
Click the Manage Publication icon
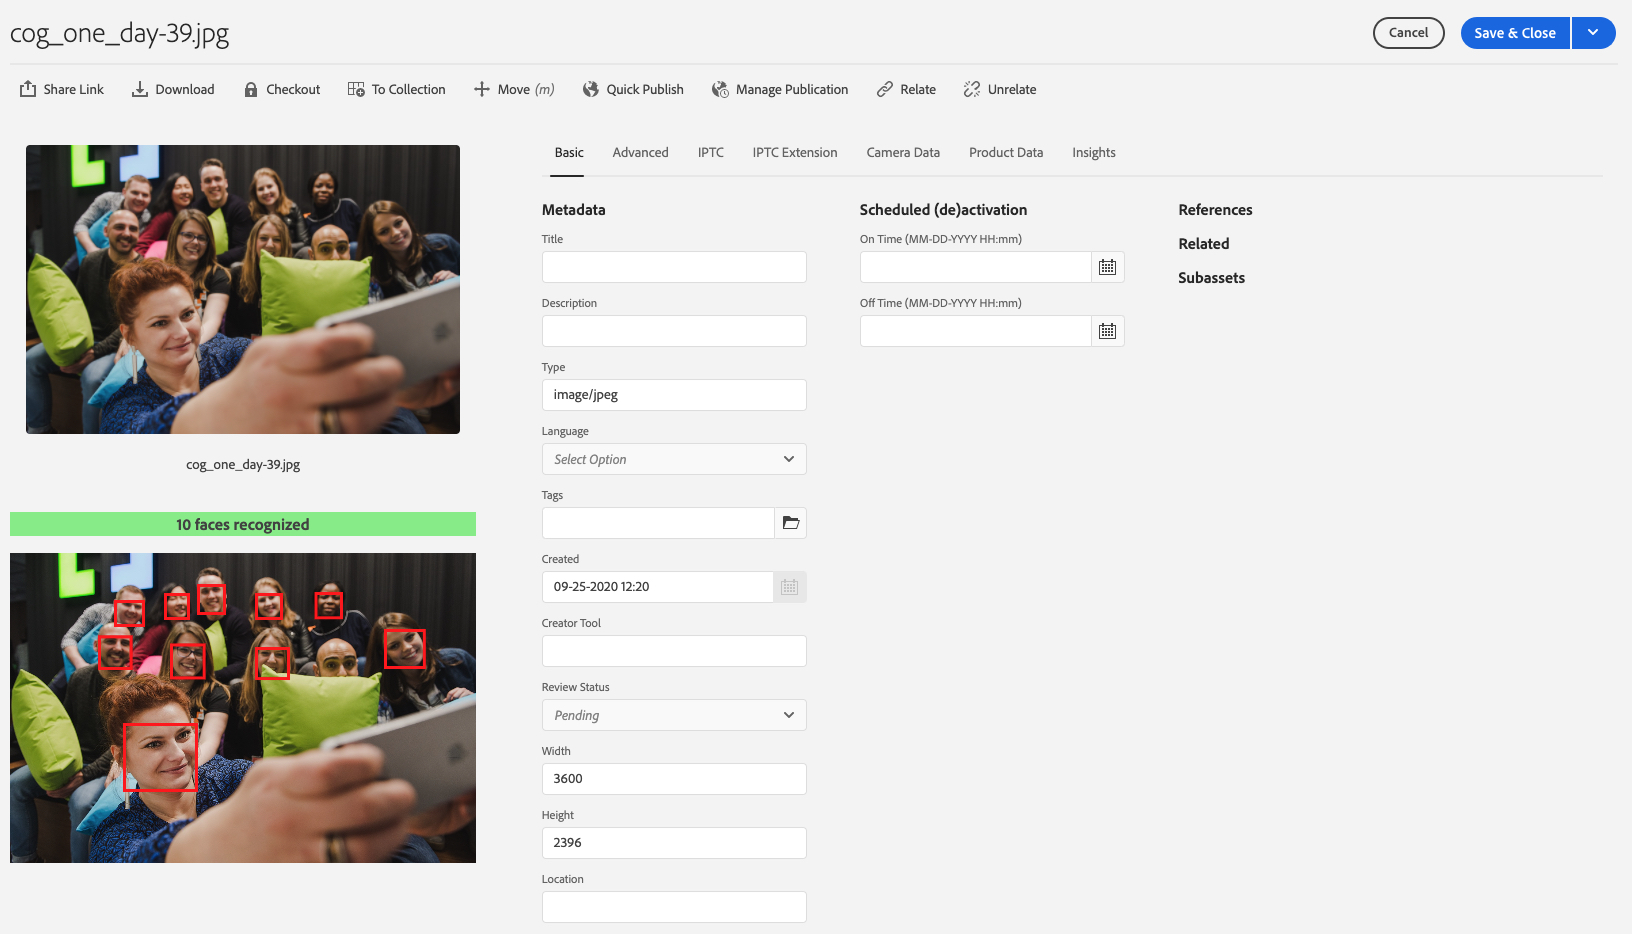click(x=720, y=89)
